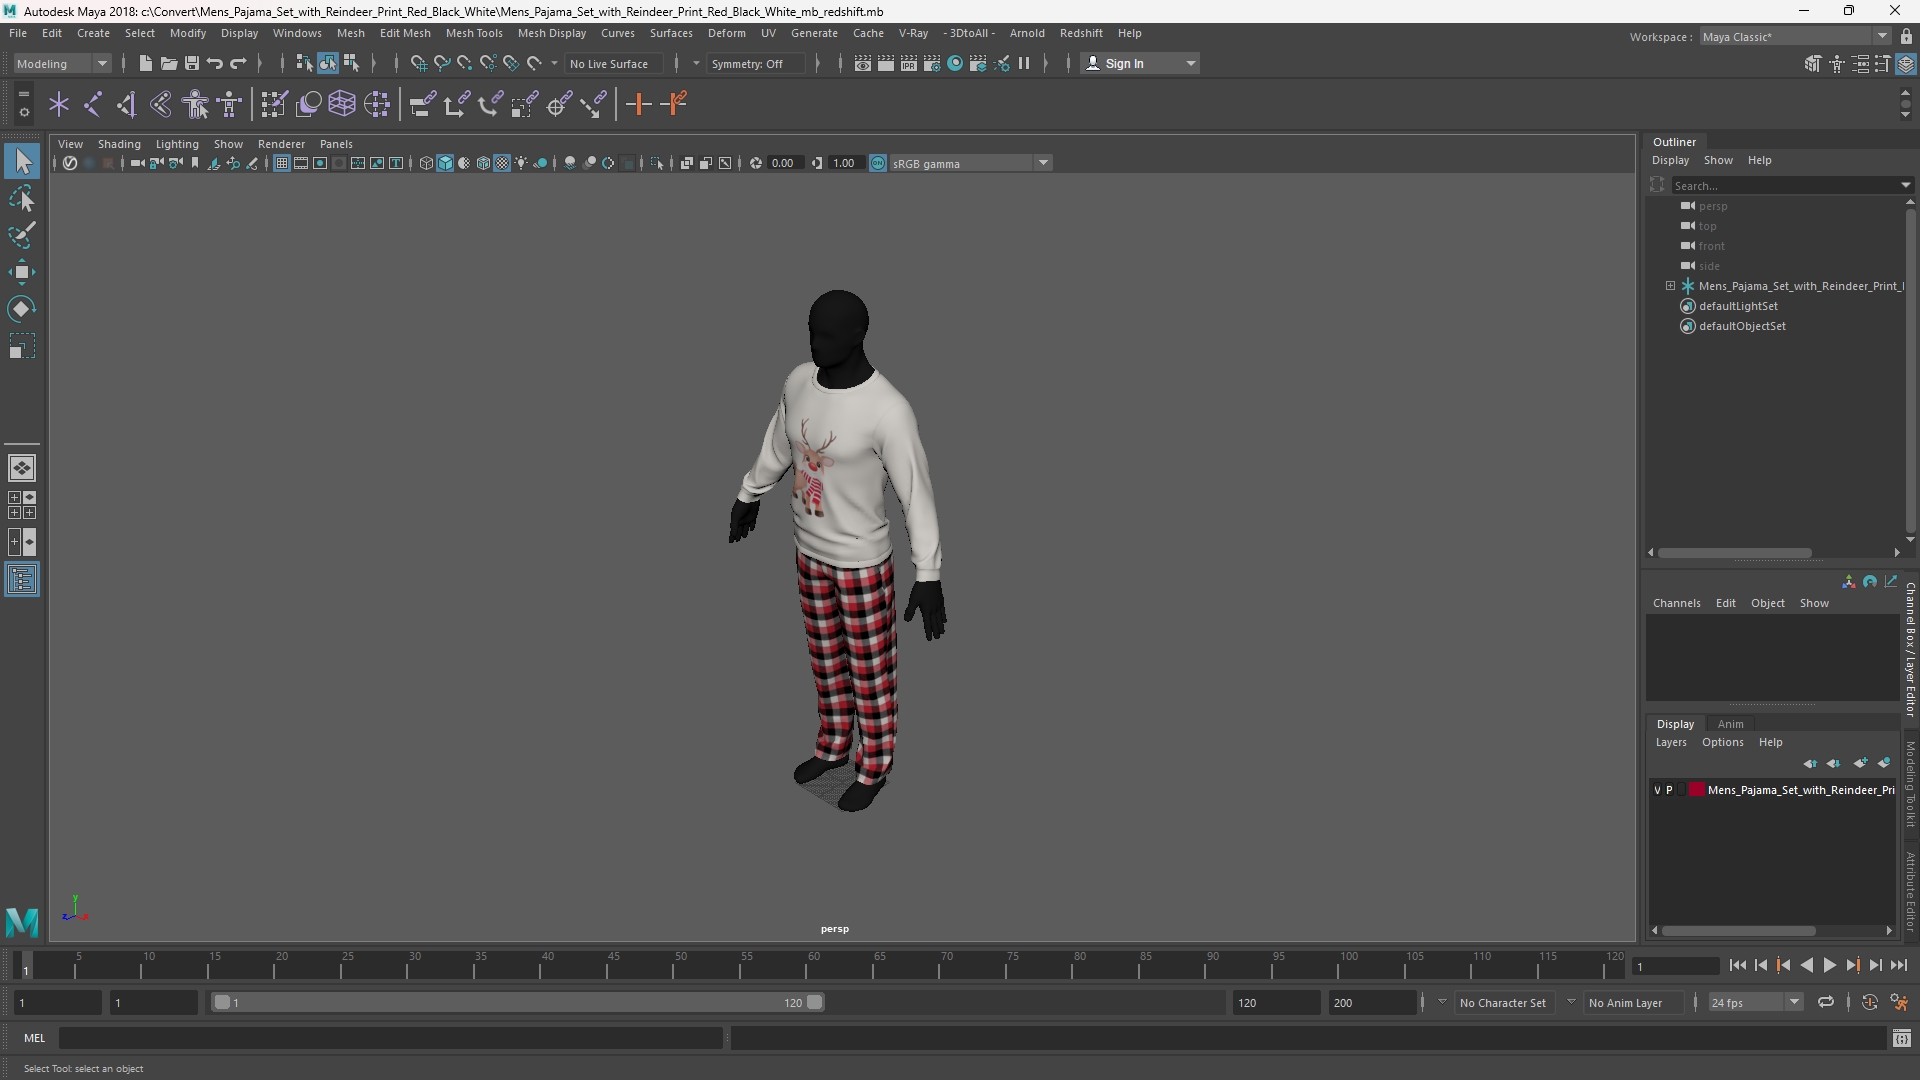Open the Redshift menu
The width and height of the screenshot is (1920, 1080).
[x=1081, y=33]
